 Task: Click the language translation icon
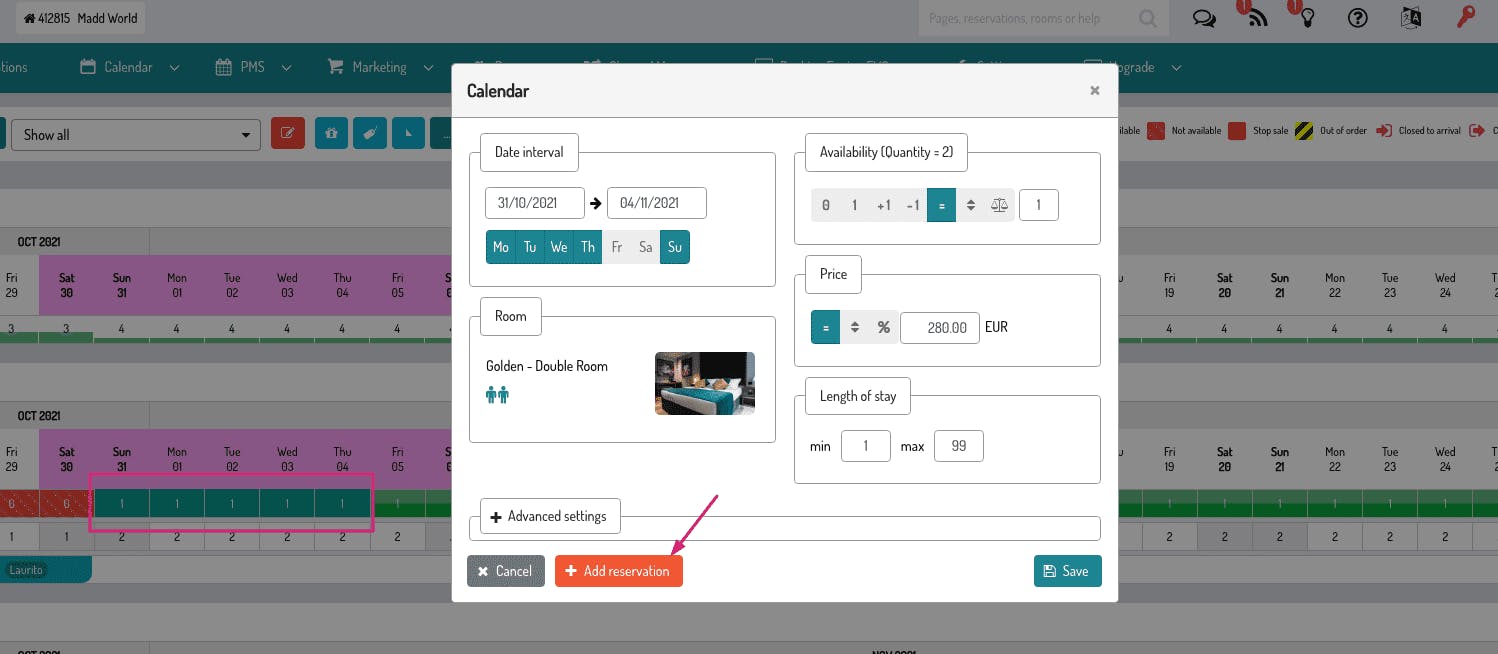[x=1411, y=18]
